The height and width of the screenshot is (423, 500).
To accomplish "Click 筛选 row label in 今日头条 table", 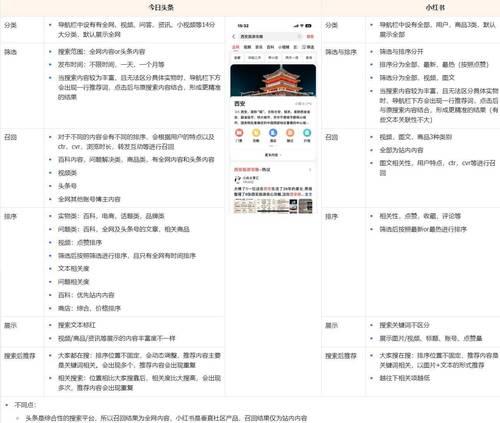I will (10, 52).
